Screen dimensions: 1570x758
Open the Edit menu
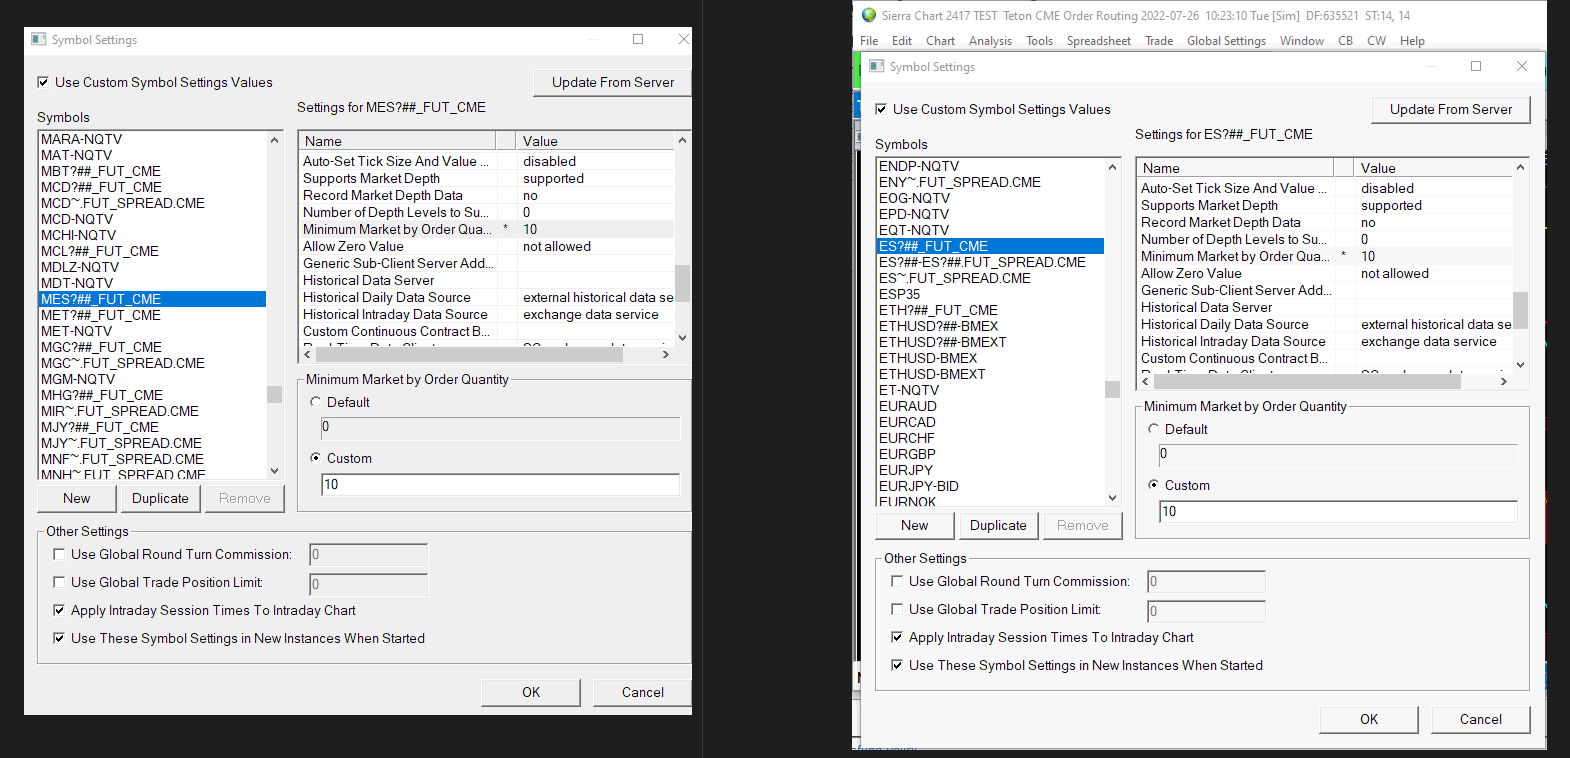[902, 41]
